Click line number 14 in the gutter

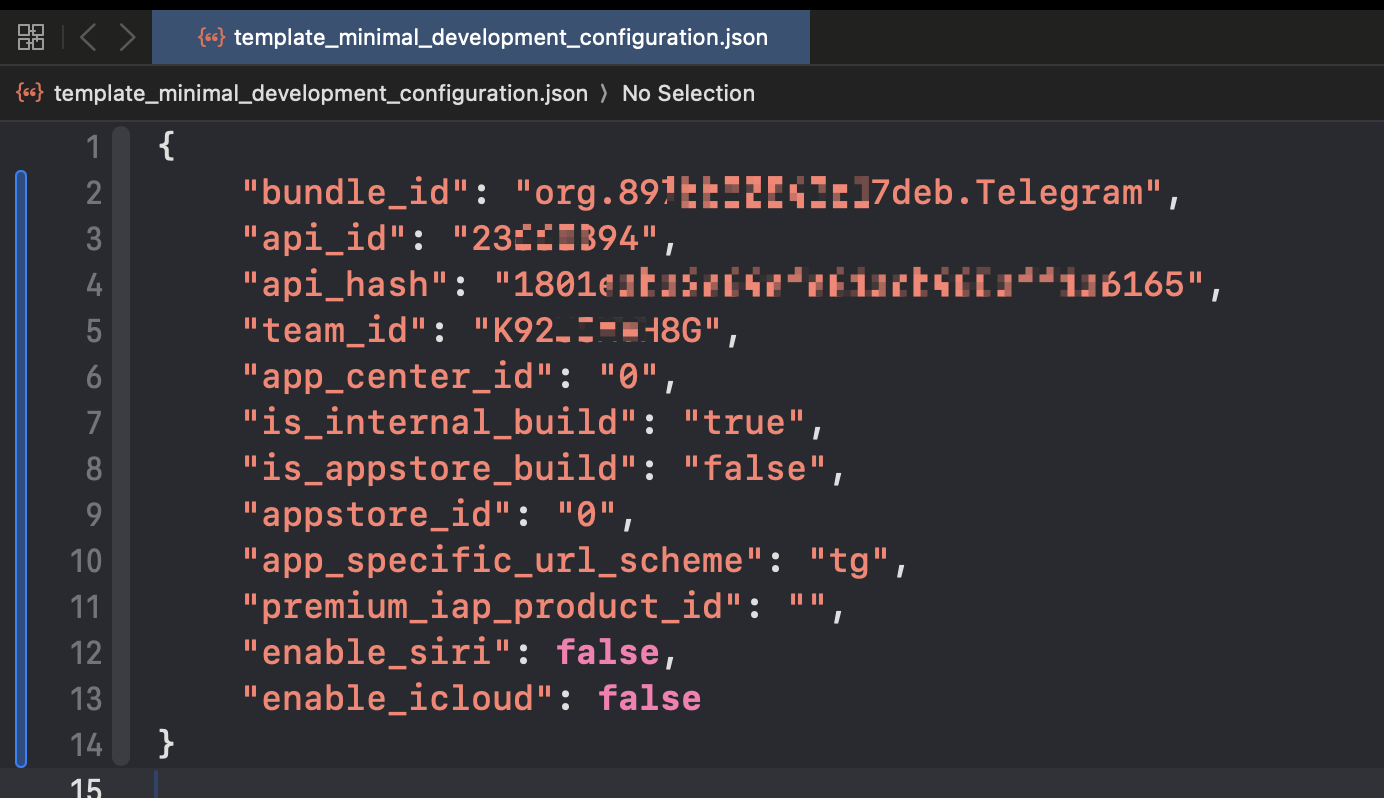click(85, 745)
